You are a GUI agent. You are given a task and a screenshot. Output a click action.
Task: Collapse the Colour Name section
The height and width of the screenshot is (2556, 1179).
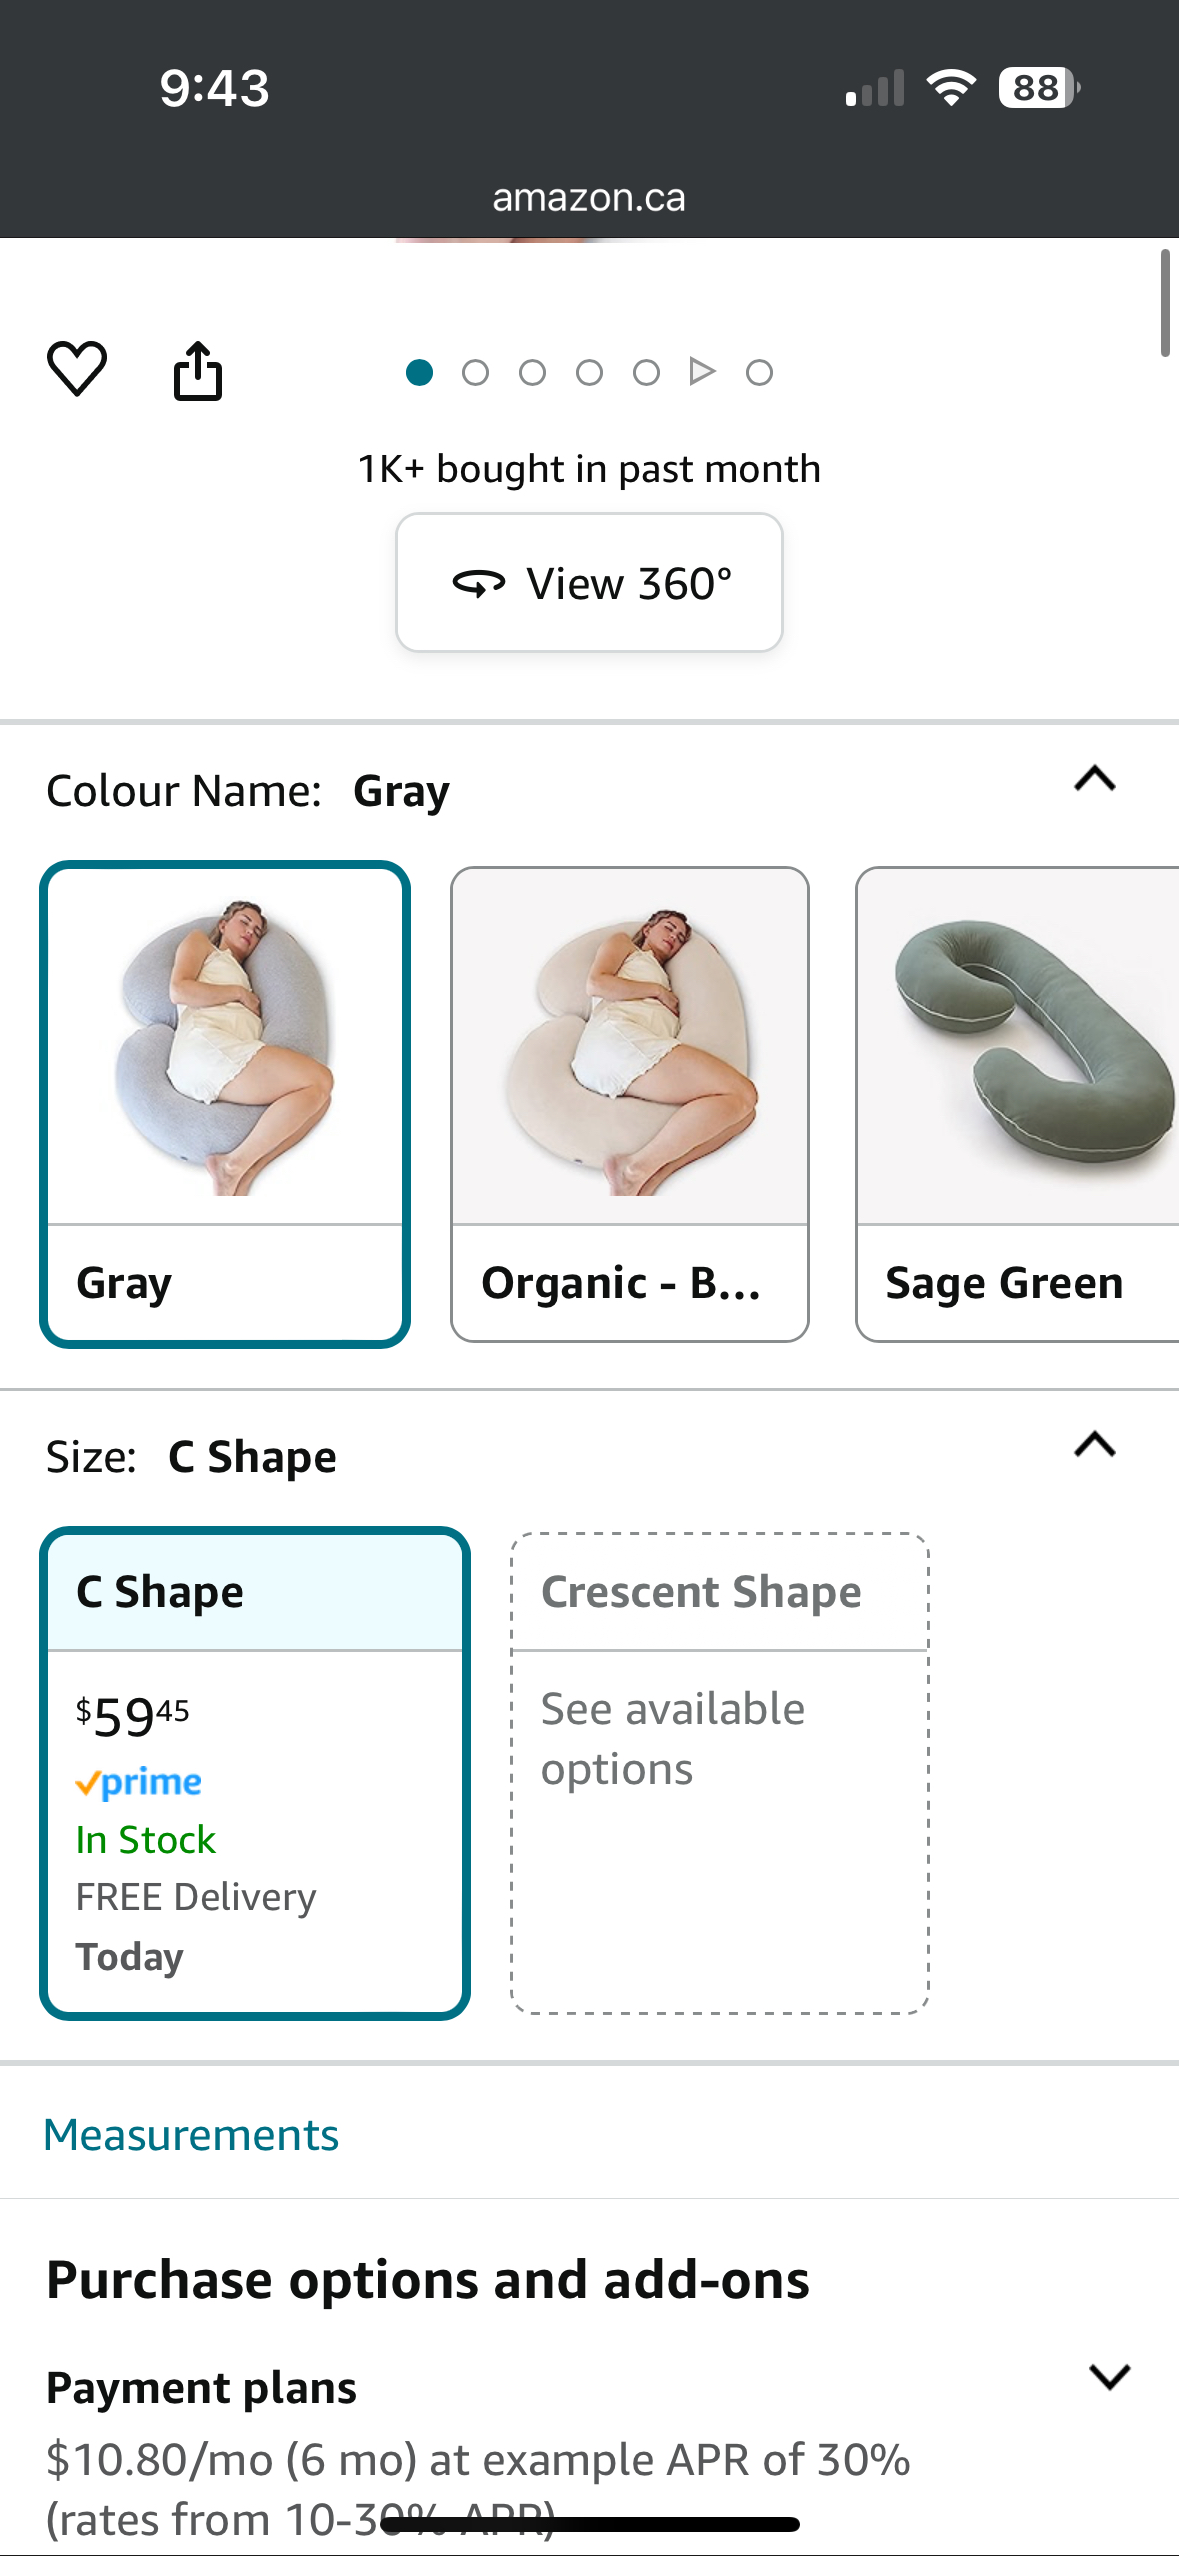coord(1095,779)
